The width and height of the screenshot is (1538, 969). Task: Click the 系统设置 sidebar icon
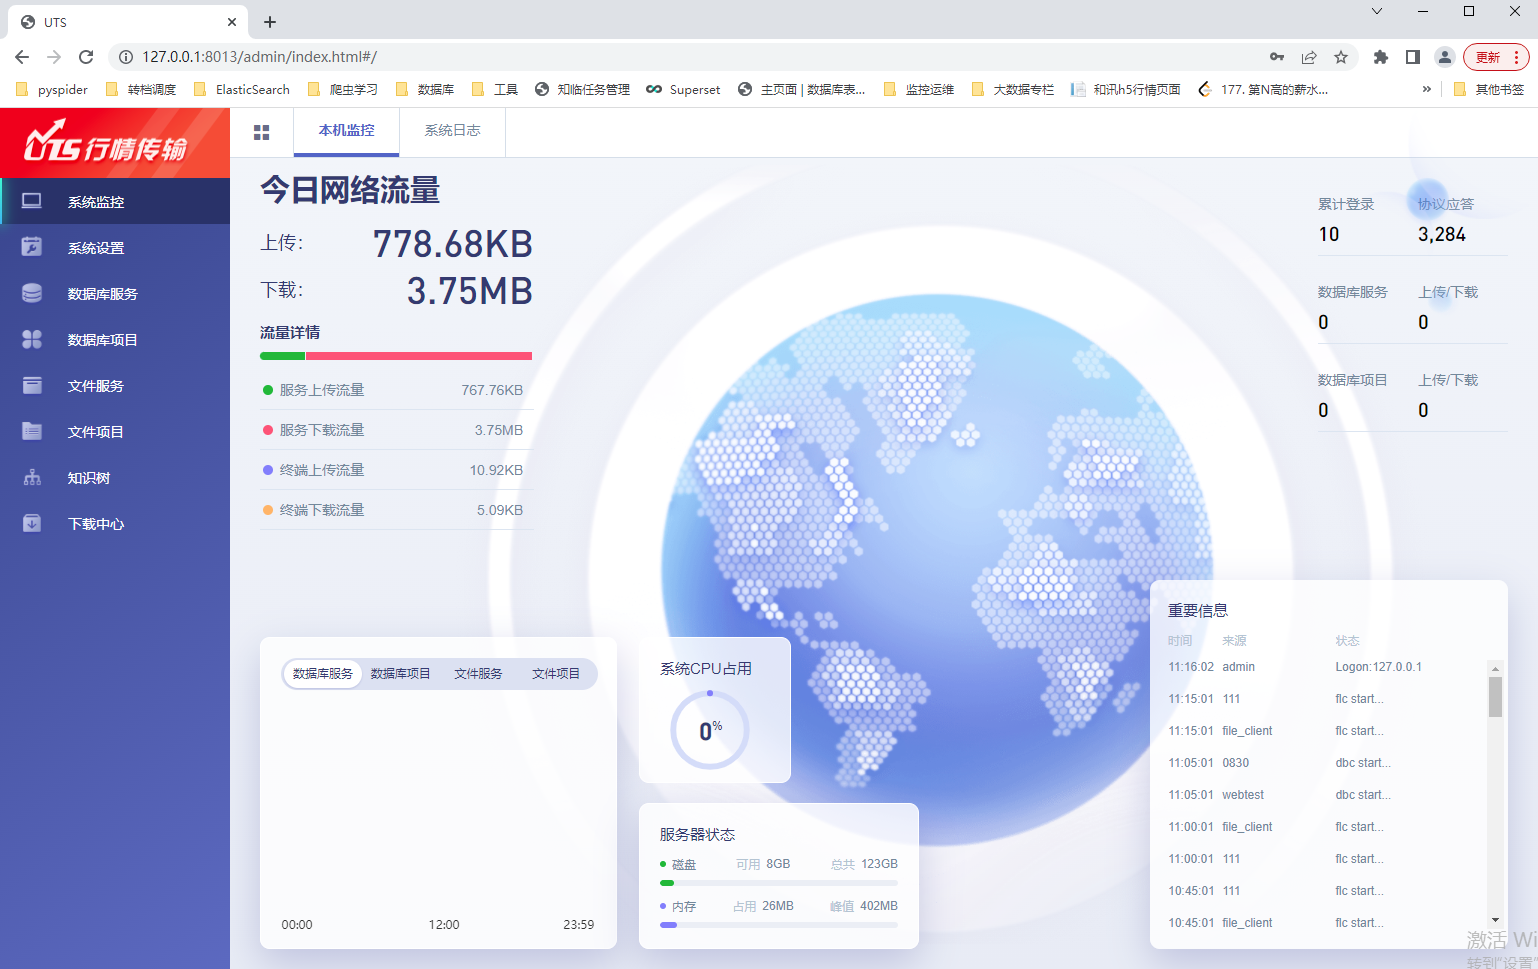(32, 247)
